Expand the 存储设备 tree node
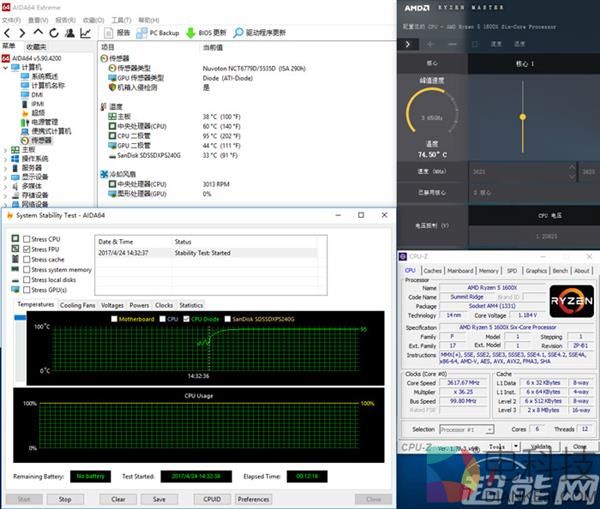600x509 pixels. point(5,196)
